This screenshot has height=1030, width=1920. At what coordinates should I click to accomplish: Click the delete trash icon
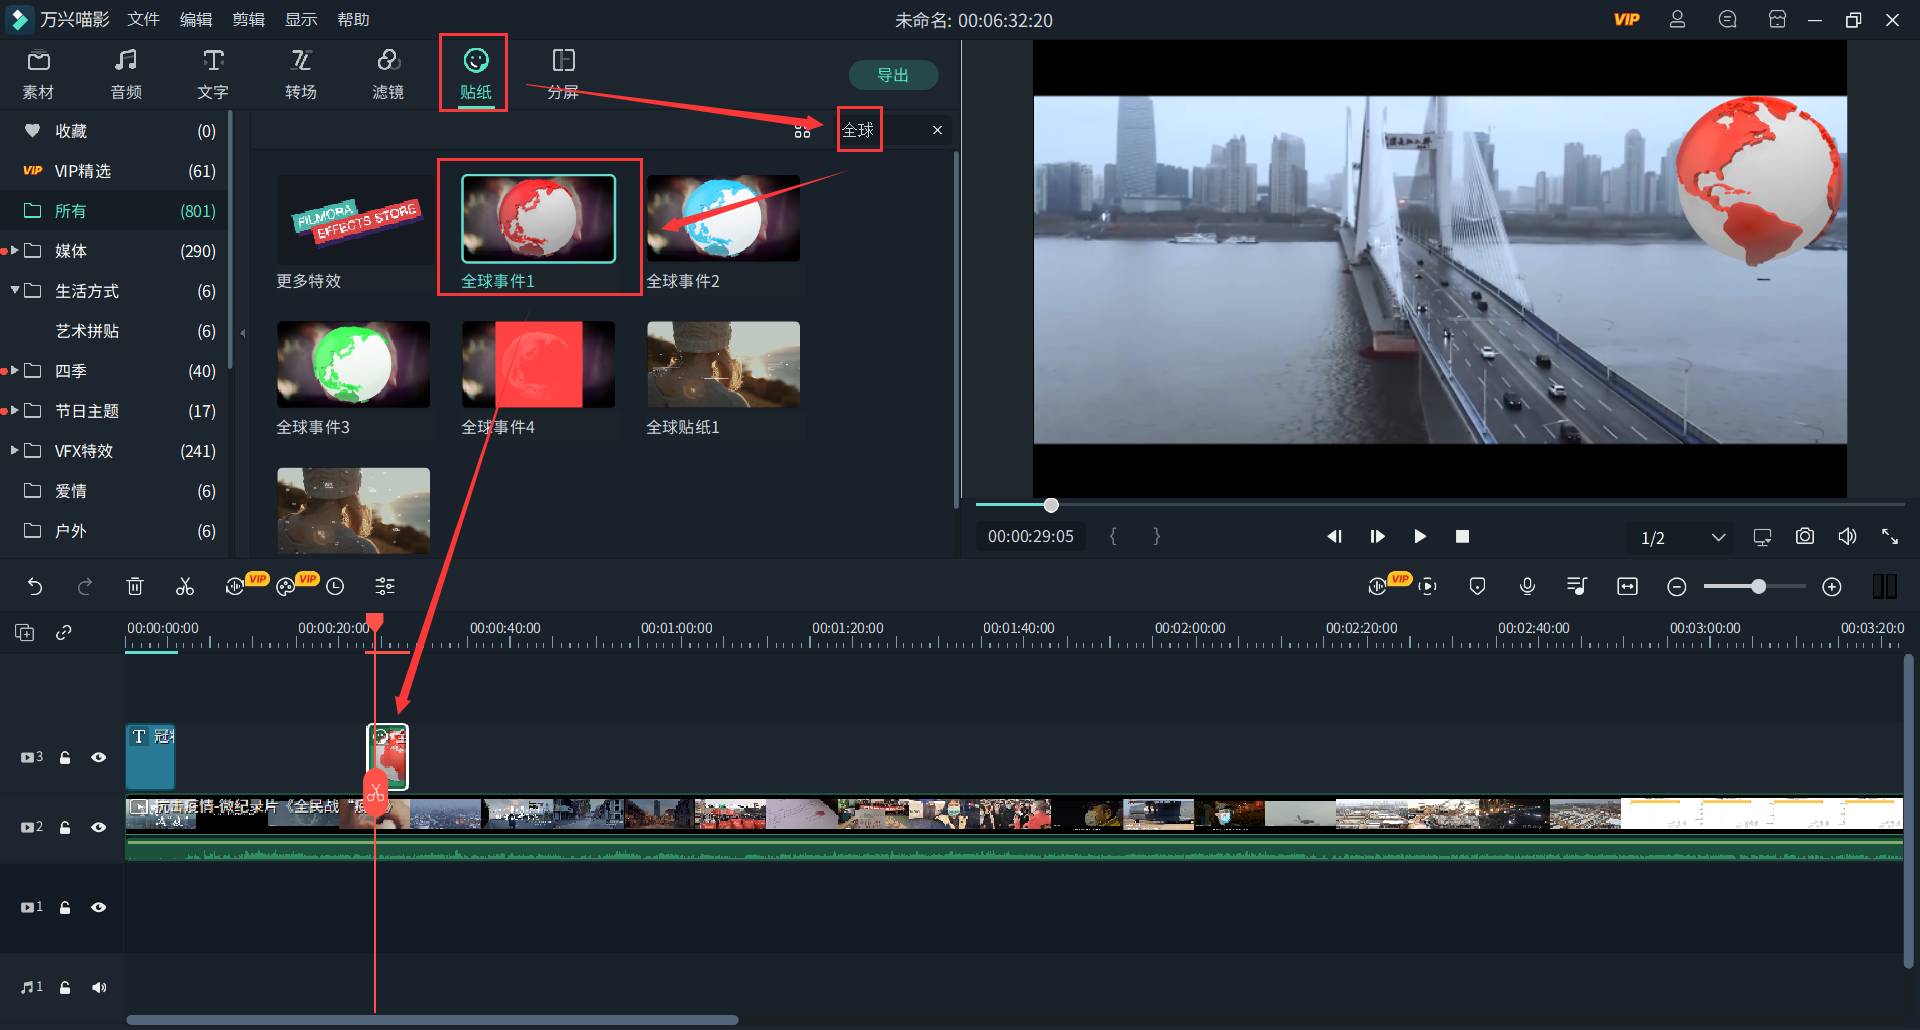pos(135,587)
